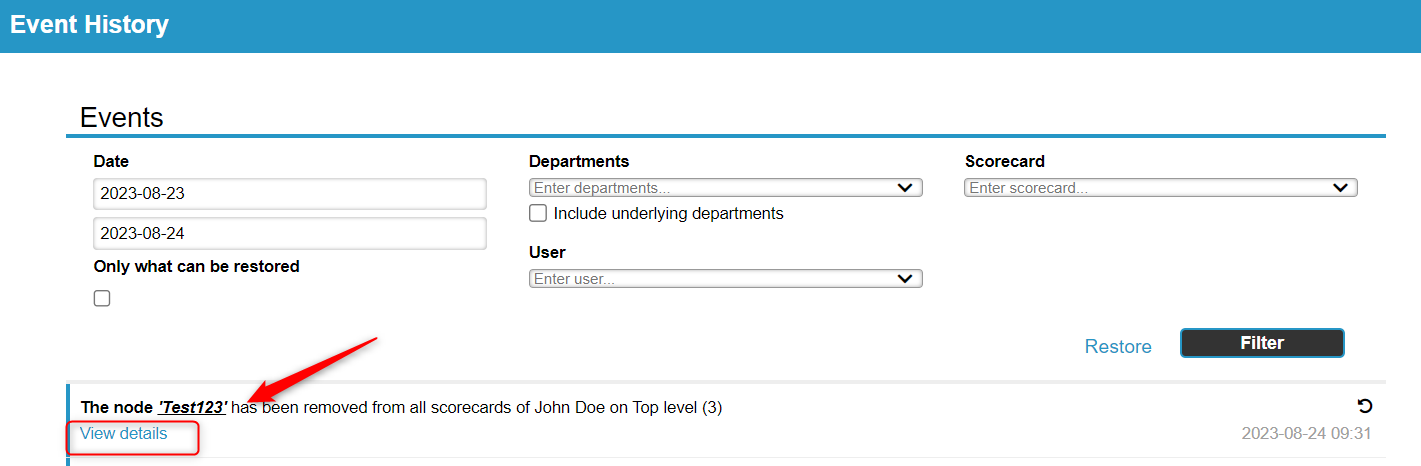Expand the Departments dropdown arrow
The image size is (1421, 466).
coord(905,188)
